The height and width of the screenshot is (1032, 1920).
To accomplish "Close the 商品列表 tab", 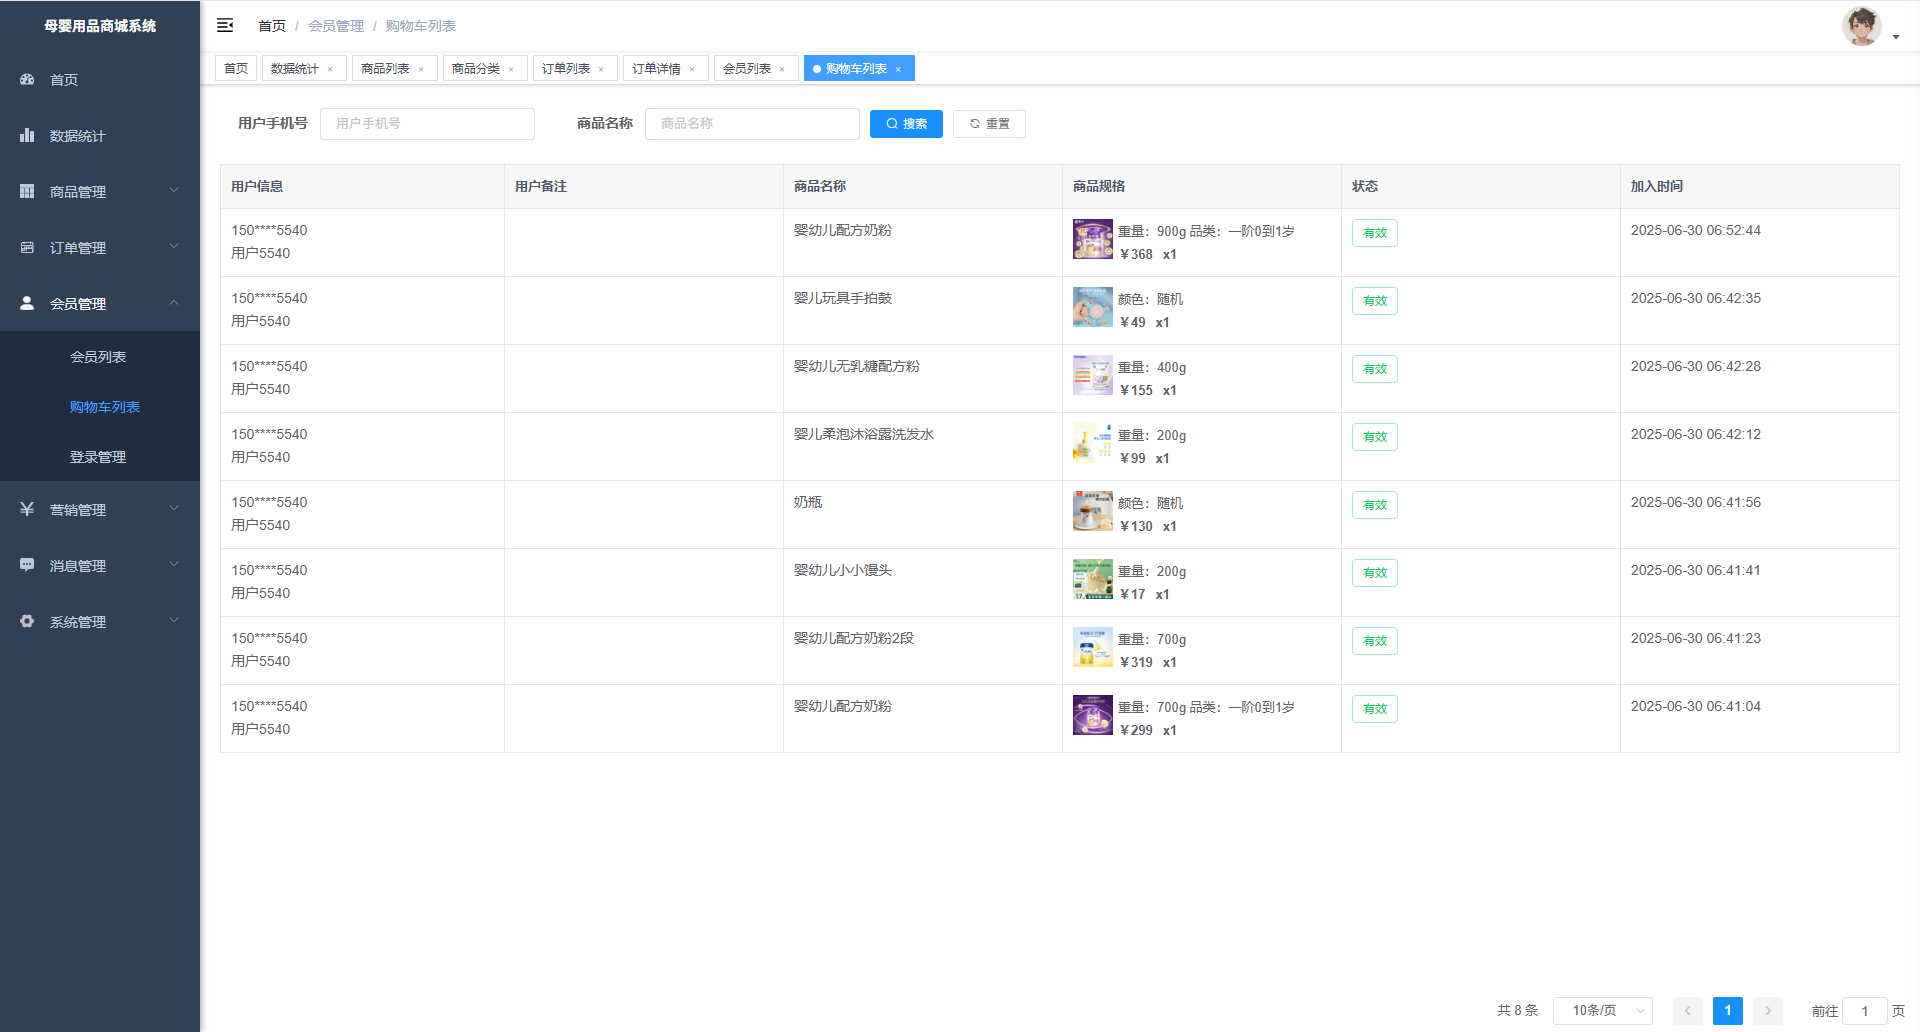I will [421, 69].
